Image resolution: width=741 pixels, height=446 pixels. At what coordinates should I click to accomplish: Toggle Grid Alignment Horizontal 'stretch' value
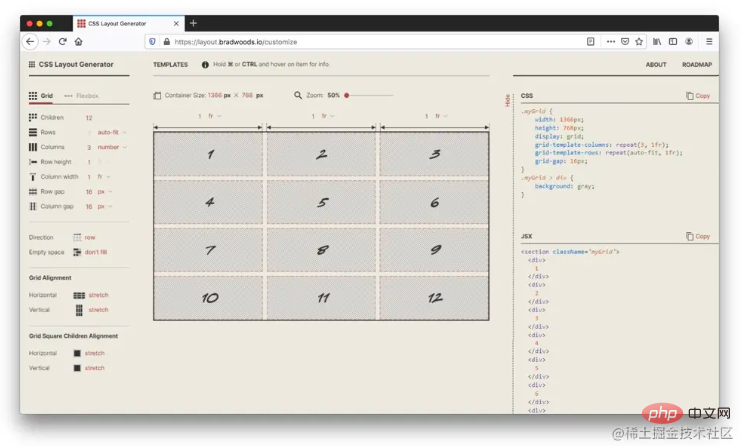tap(98, 295)
